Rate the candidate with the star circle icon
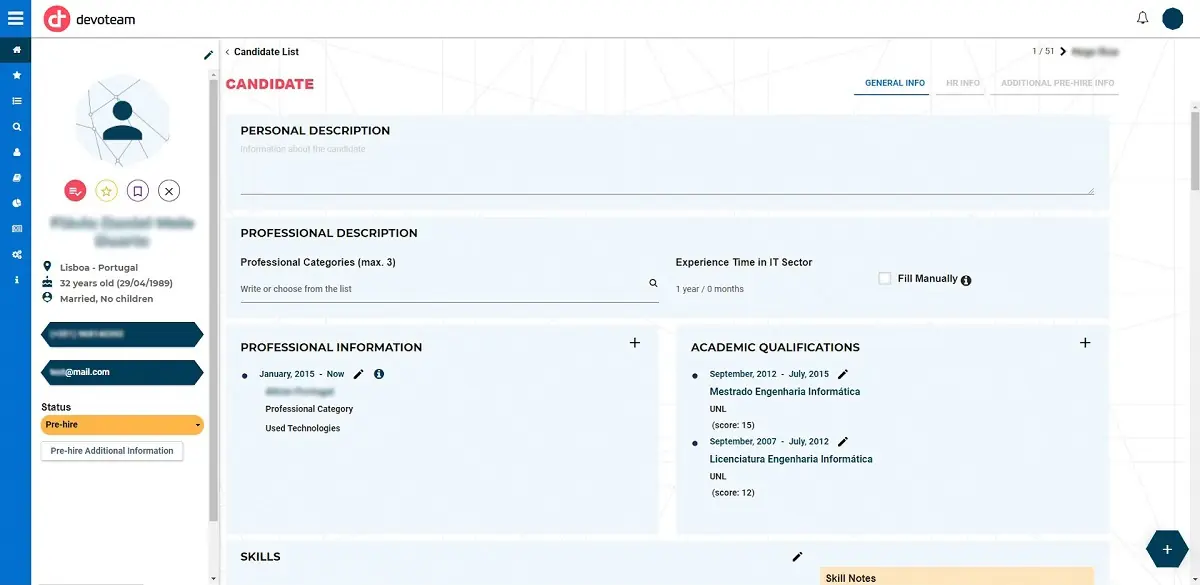The width and height of the screenshot is (1200, 585). point(107,190)
